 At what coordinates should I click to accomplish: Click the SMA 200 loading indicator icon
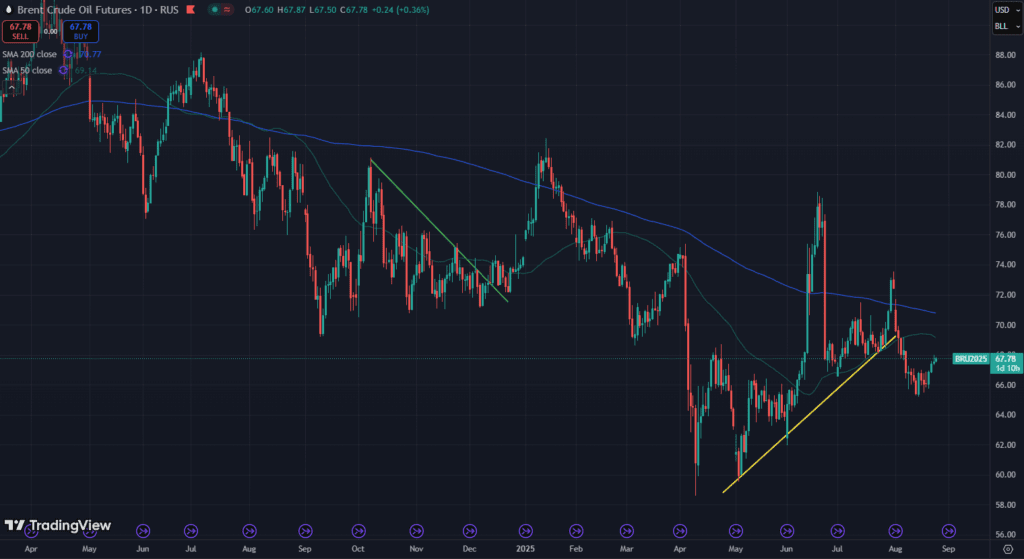pyautogui.click(x=67, y=54)
